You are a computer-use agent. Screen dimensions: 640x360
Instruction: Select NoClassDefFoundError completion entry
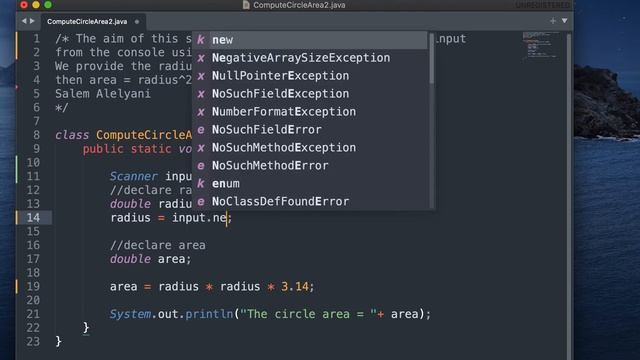tap(310, 202)
